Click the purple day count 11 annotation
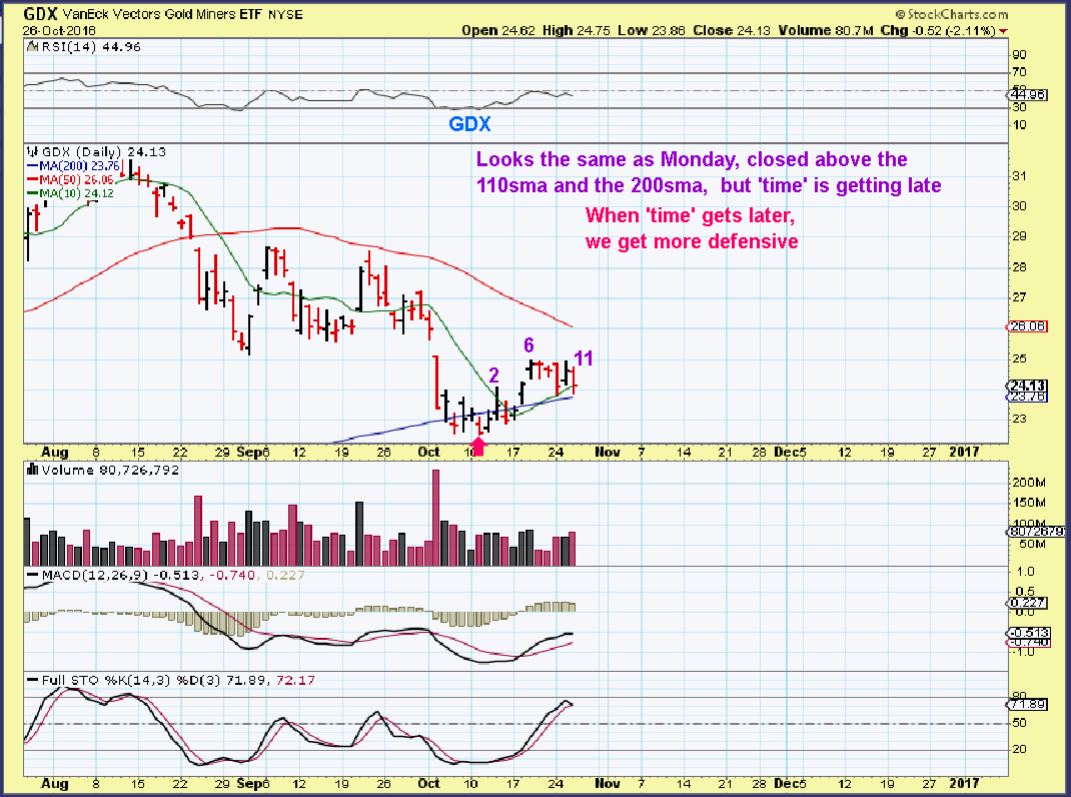Viewport: 1071px width, 797px height. tap(583, 359)
